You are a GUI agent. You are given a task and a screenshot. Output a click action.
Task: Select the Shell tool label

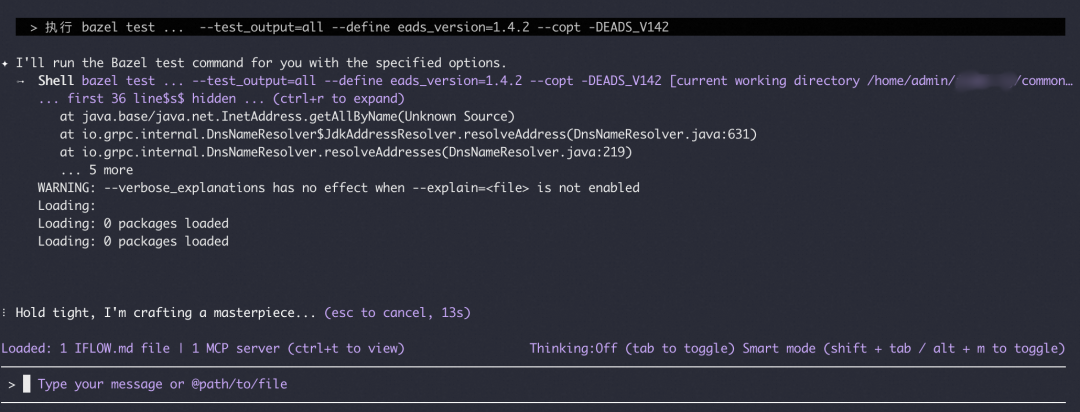pyautogui.click(x=56, y=81)
